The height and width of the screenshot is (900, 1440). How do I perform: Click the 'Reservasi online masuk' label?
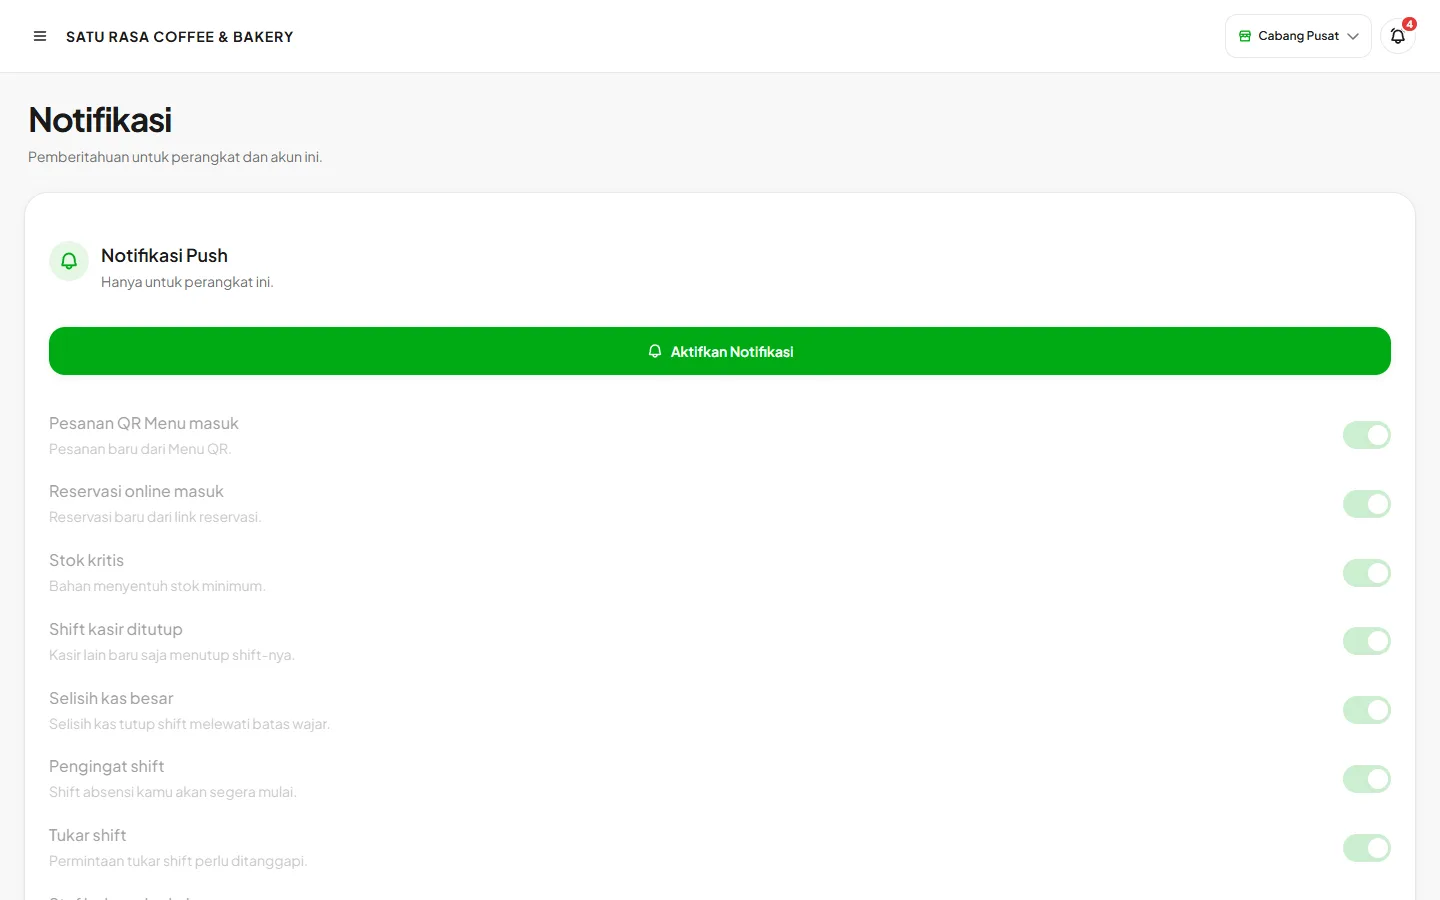pos(136,492)
